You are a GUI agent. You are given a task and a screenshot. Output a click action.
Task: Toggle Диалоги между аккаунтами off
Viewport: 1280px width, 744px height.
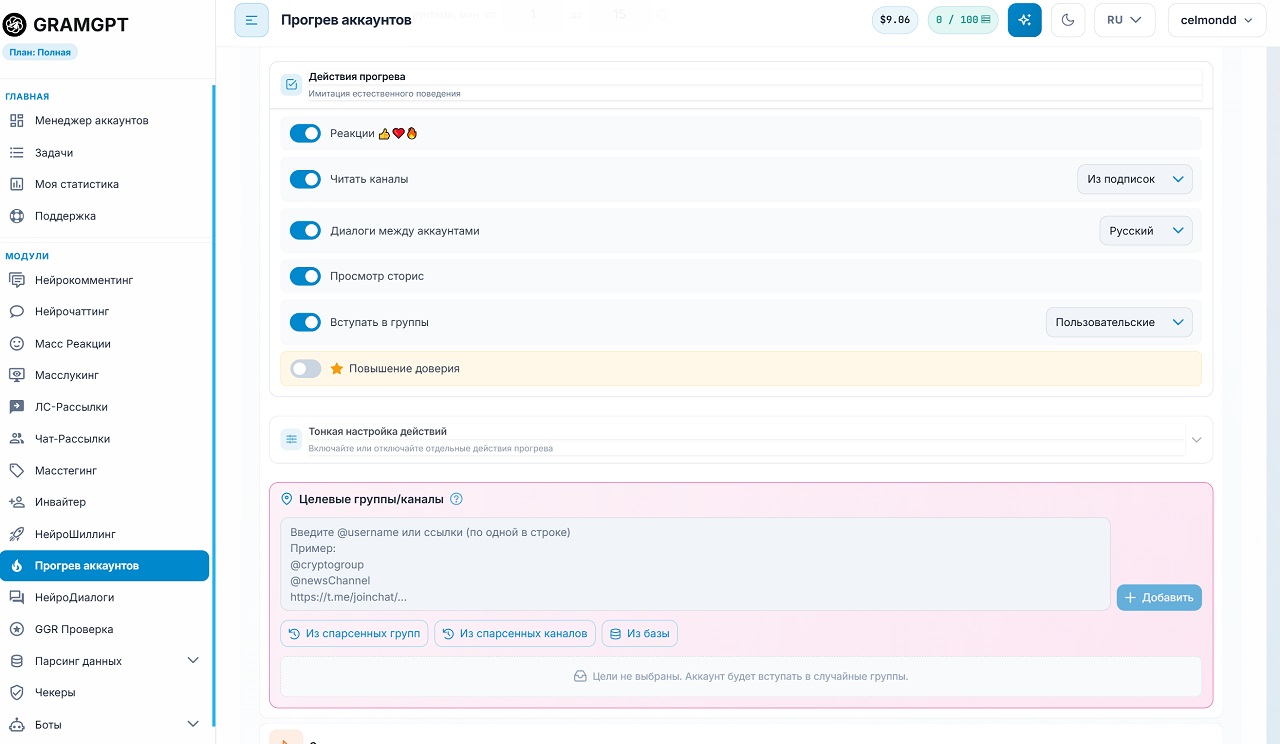(305, 230)
